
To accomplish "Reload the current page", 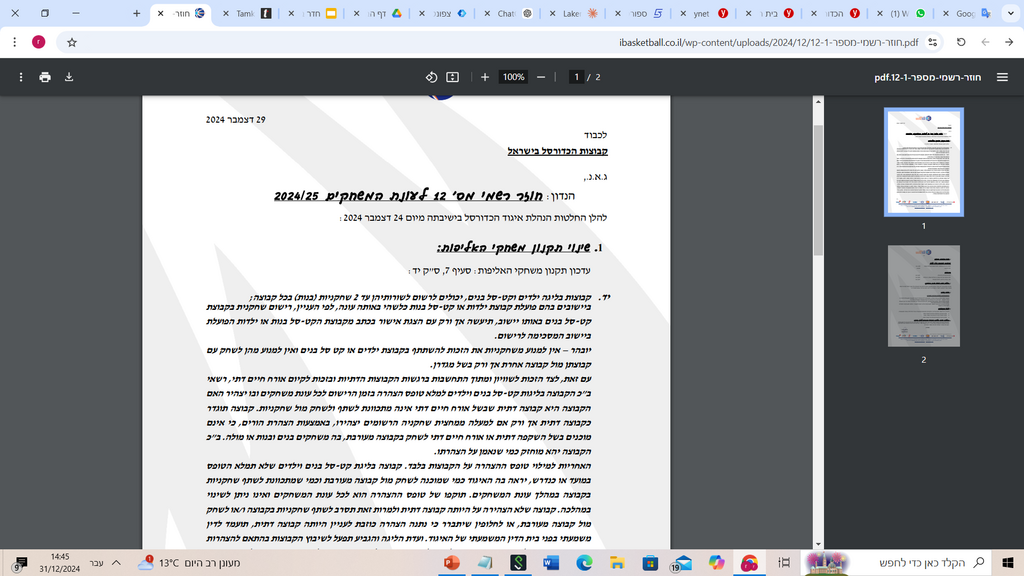I will pos(961,42).
